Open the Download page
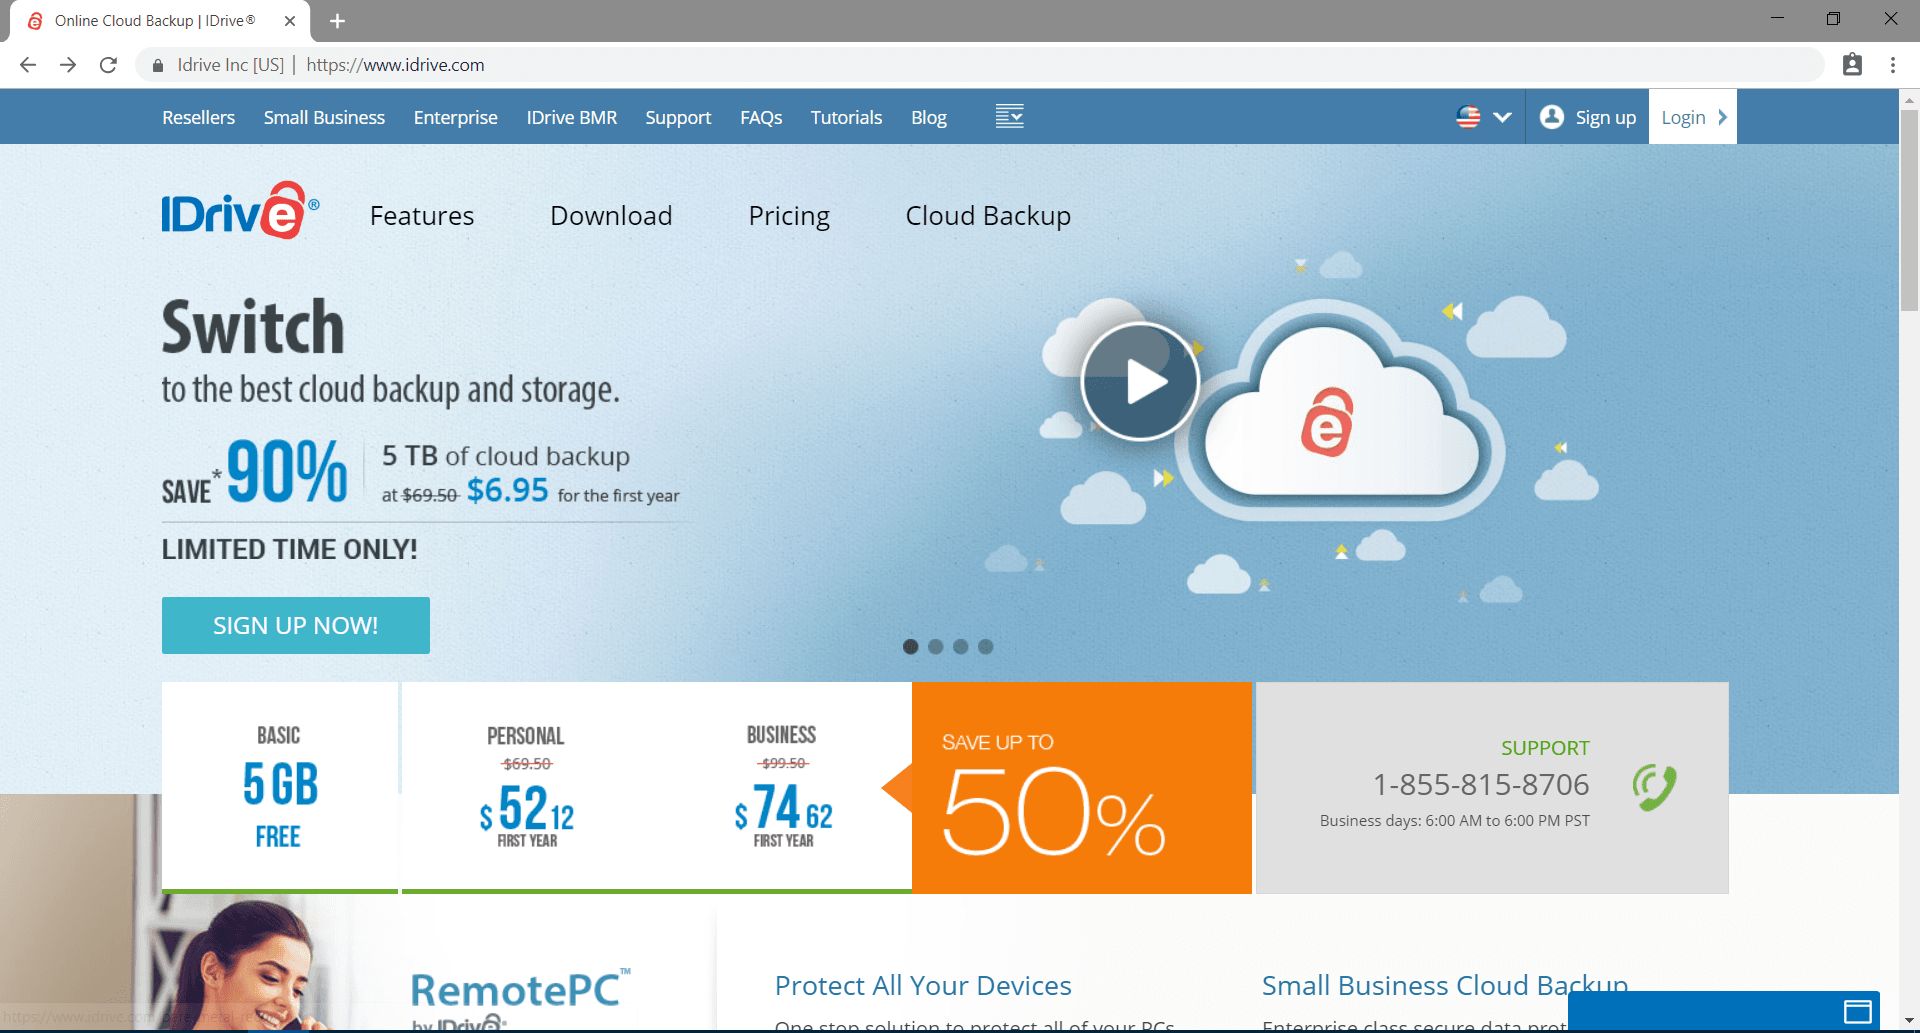 point(611,216)
